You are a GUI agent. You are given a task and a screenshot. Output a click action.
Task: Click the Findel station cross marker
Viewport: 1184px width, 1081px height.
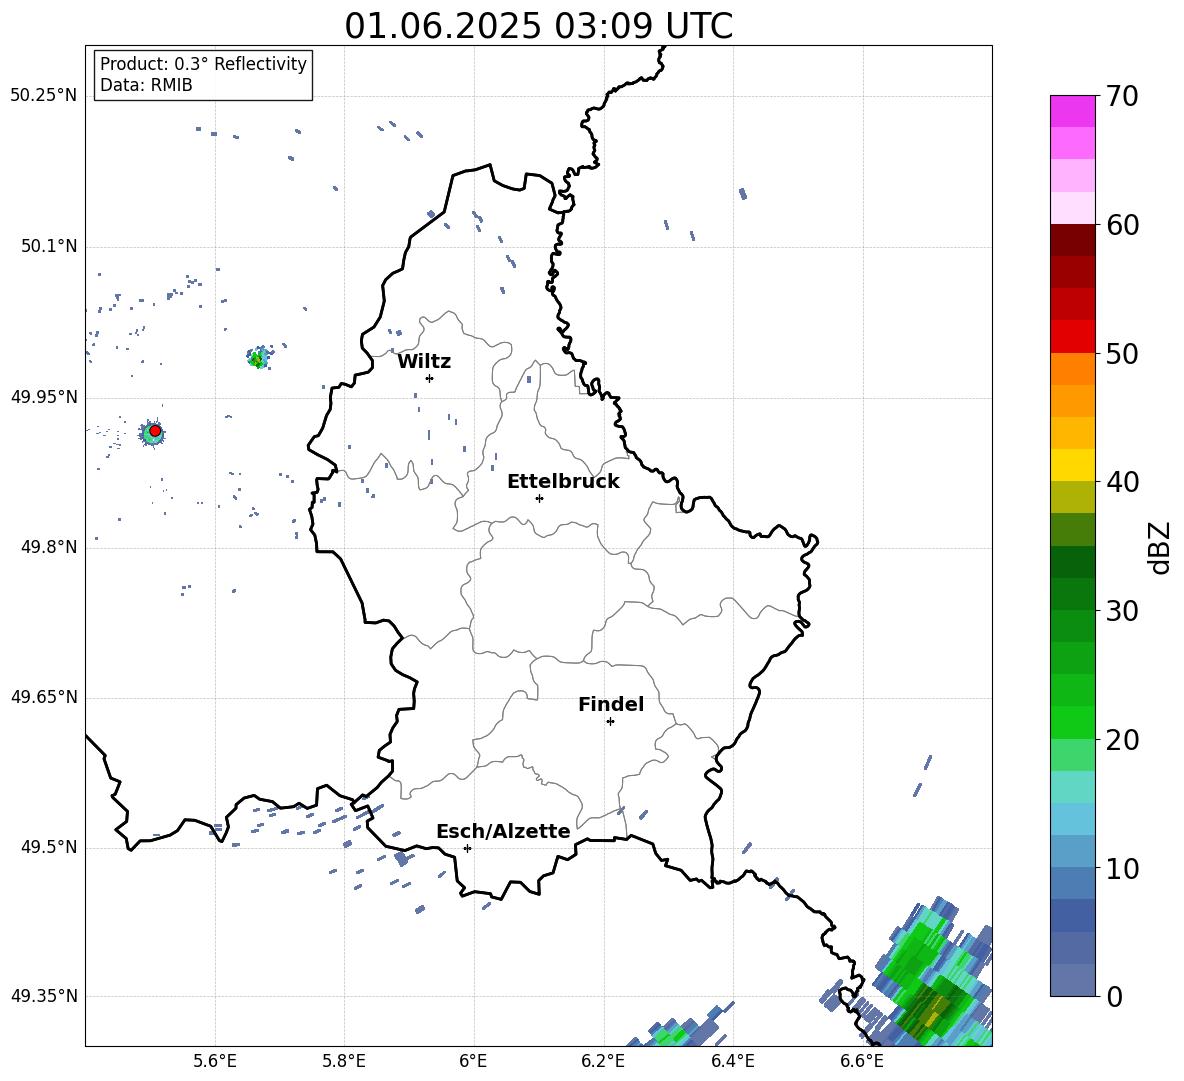click(x=610, y=722)
